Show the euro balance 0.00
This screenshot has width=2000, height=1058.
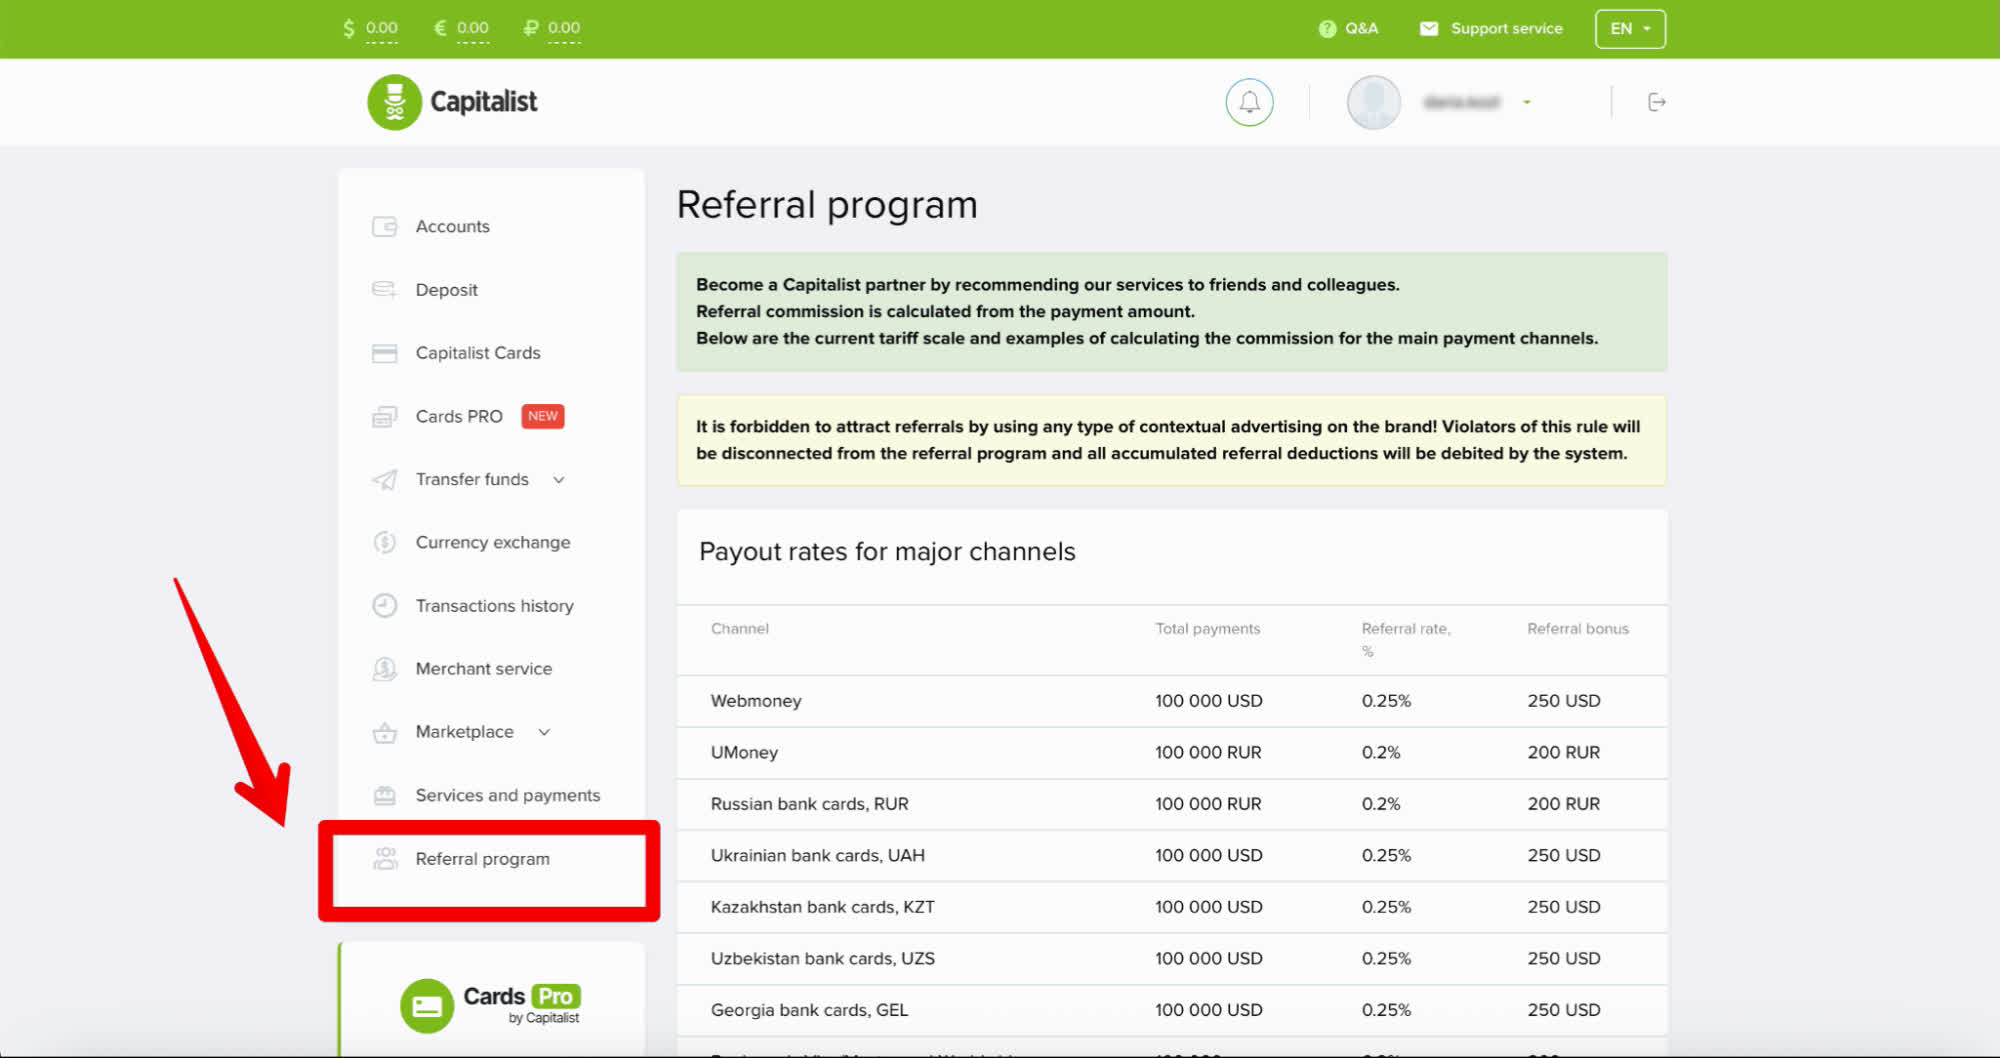(x=473, y=28)
